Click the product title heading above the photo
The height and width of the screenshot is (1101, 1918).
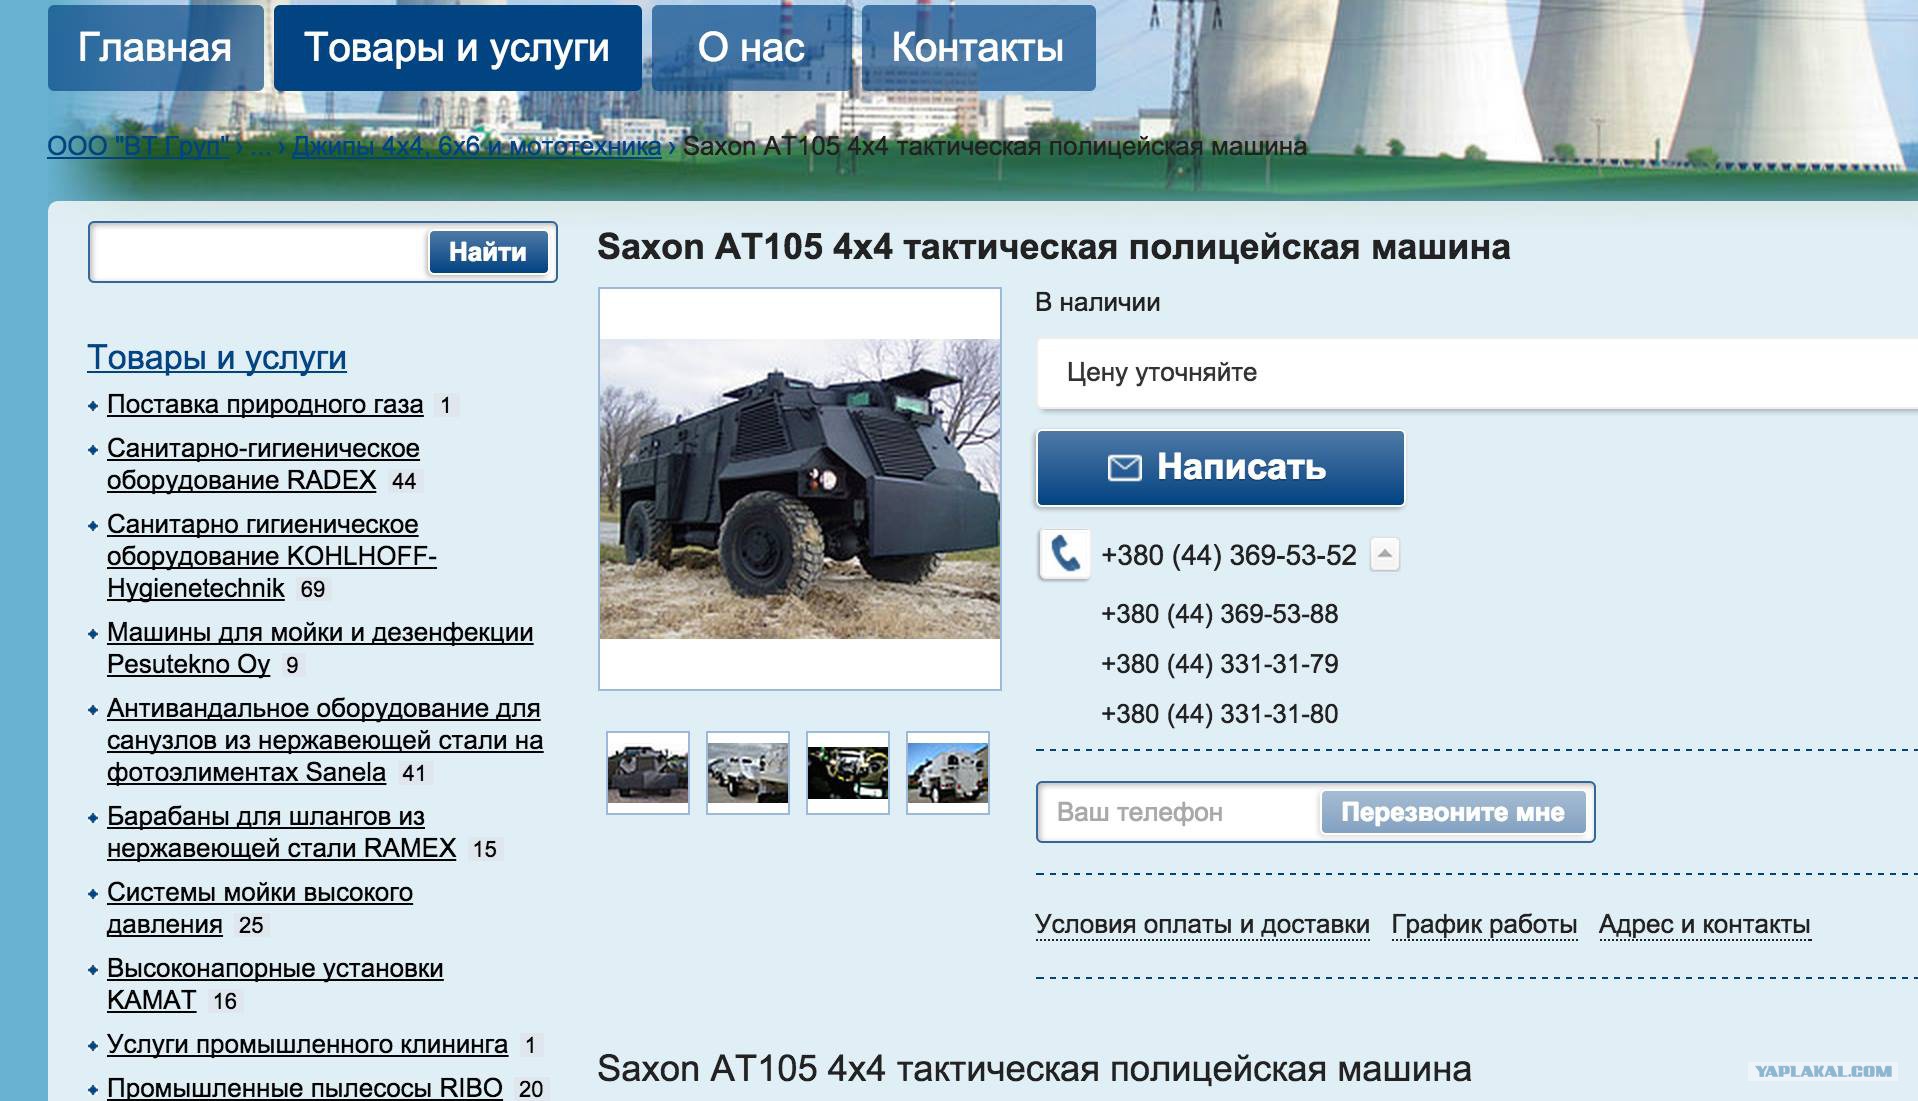[1053, 247]
